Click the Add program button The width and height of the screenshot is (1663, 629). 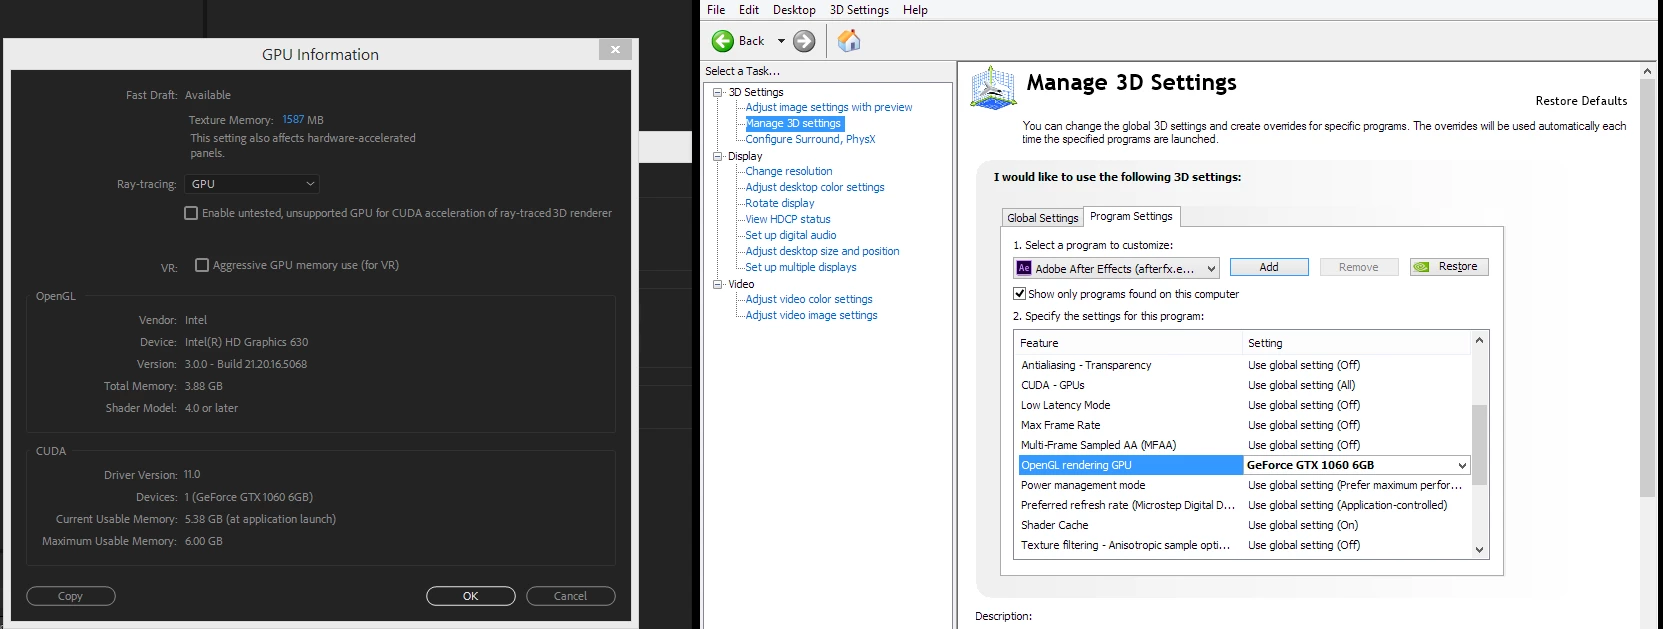(1269, 267)
